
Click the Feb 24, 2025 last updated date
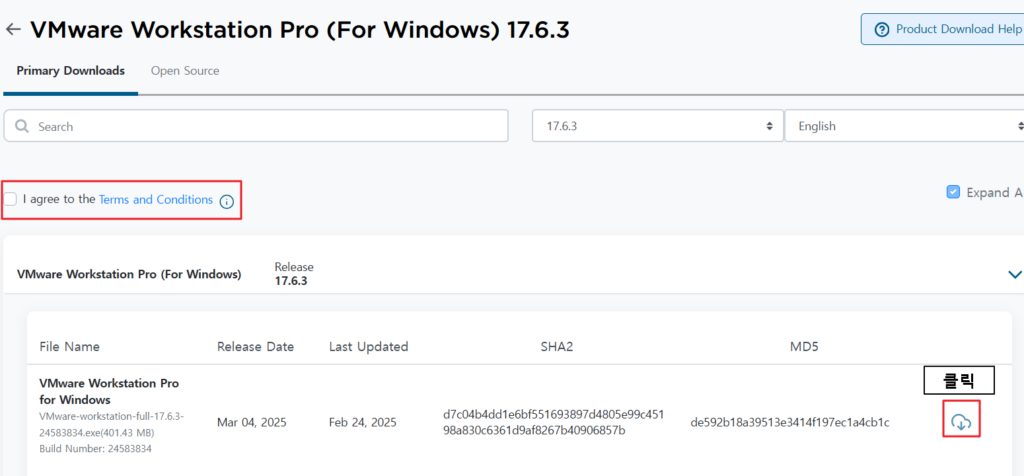click(362, 422)
